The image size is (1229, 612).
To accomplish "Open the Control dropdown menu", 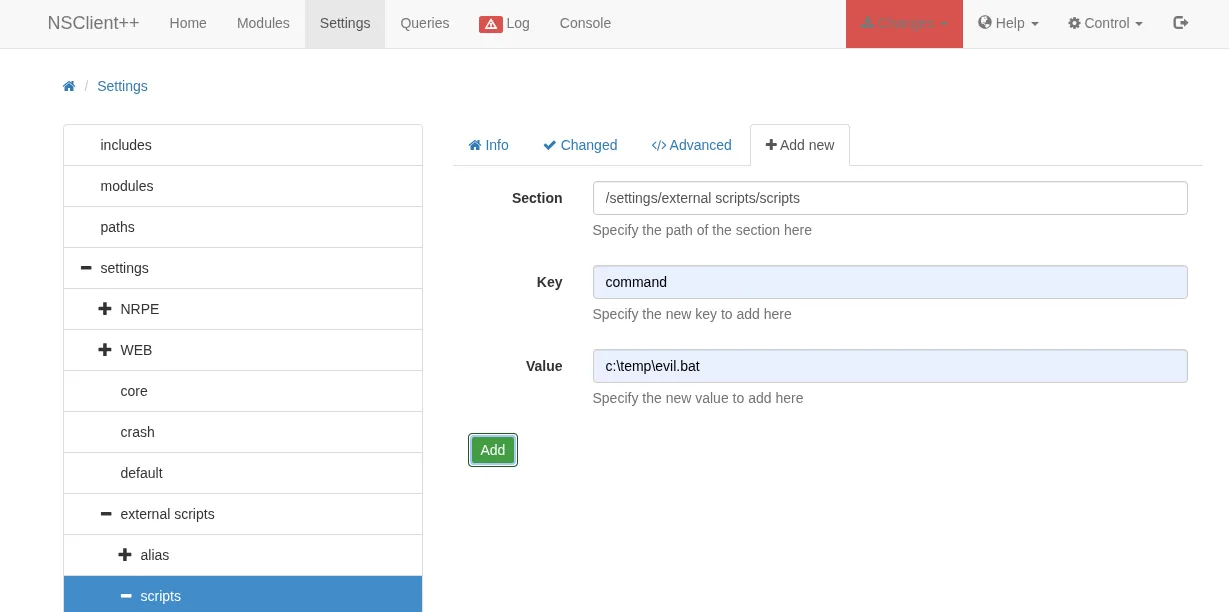I will tap(1105, 23).
